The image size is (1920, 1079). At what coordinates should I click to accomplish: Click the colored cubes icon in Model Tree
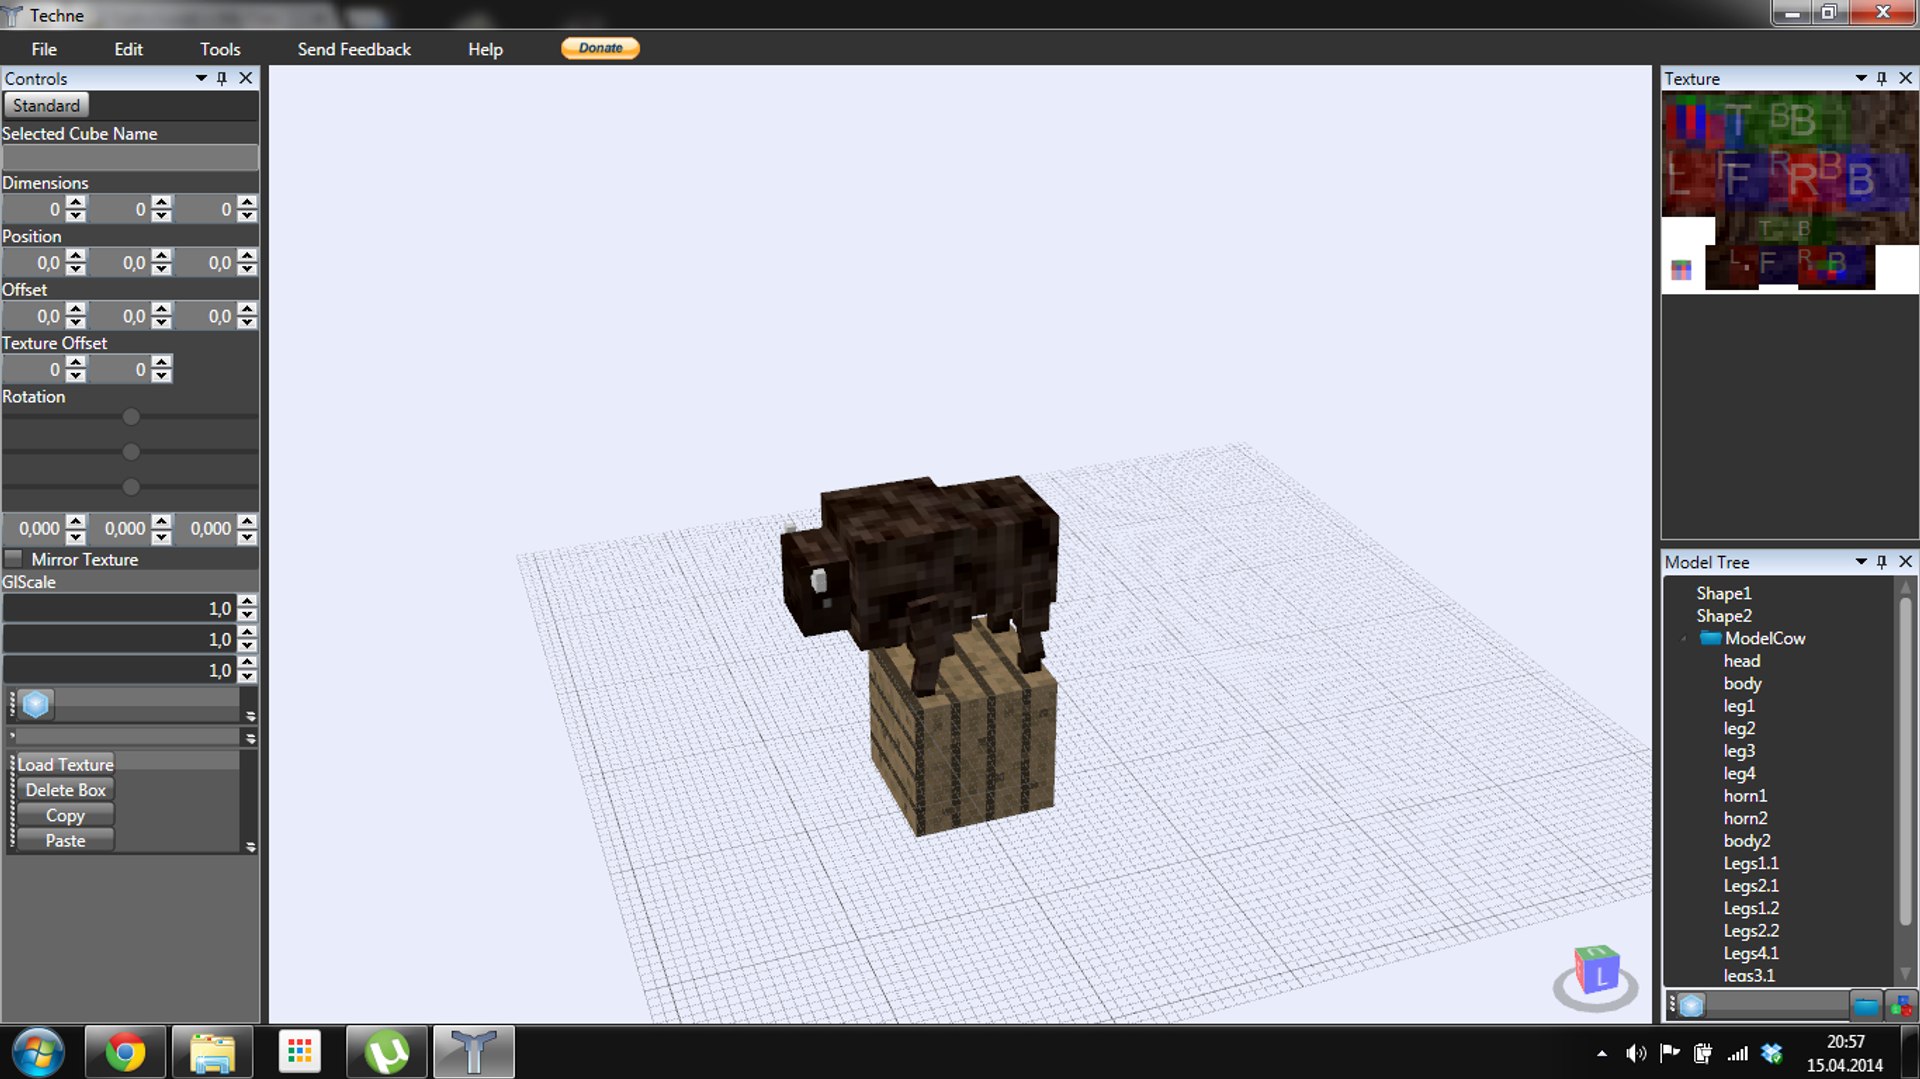point(1900,1005)
